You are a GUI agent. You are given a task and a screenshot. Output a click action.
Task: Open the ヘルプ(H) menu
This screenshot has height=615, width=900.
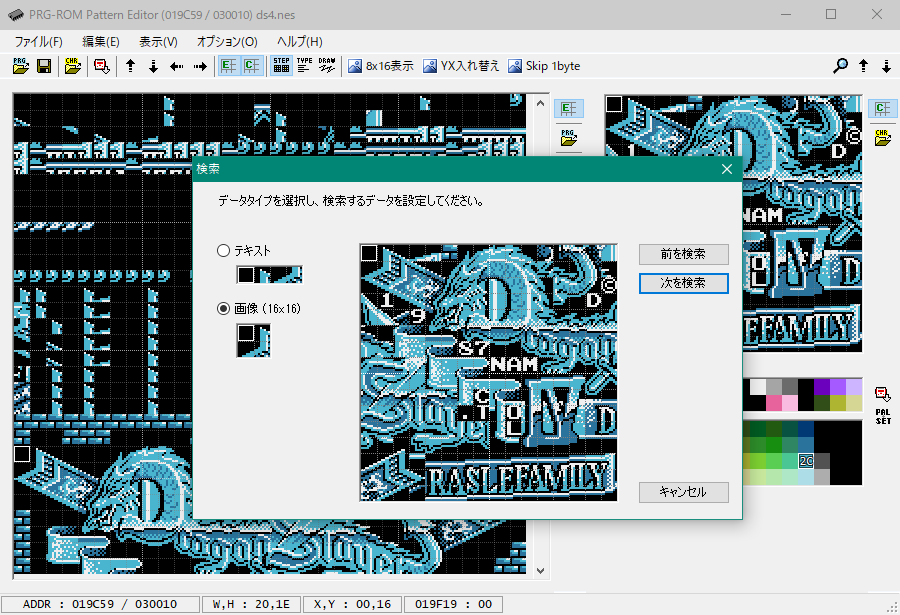(300, 41)
